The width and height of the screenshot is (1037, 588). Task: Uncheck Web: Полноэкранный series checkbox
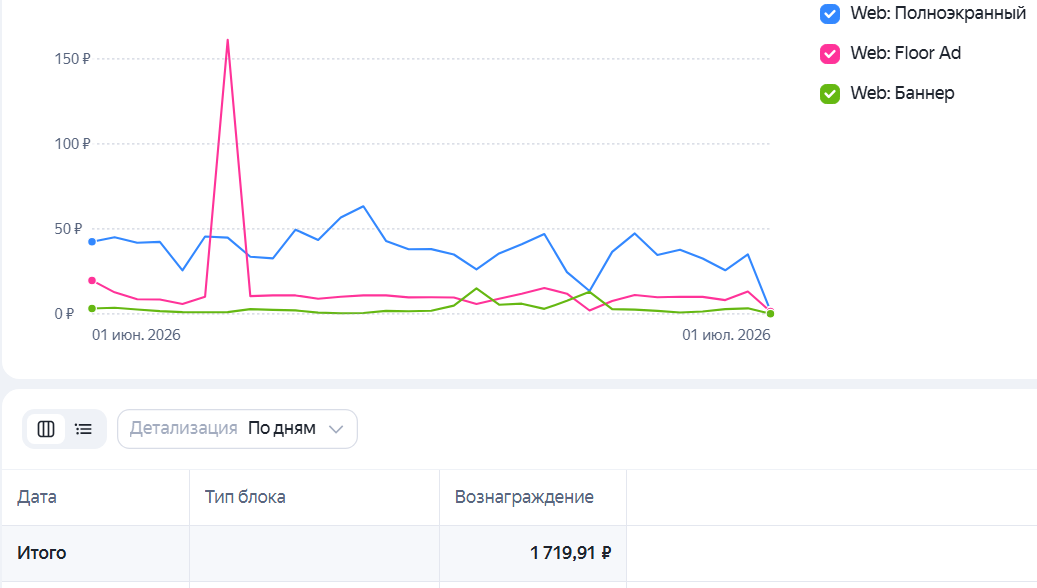(829, 14)
